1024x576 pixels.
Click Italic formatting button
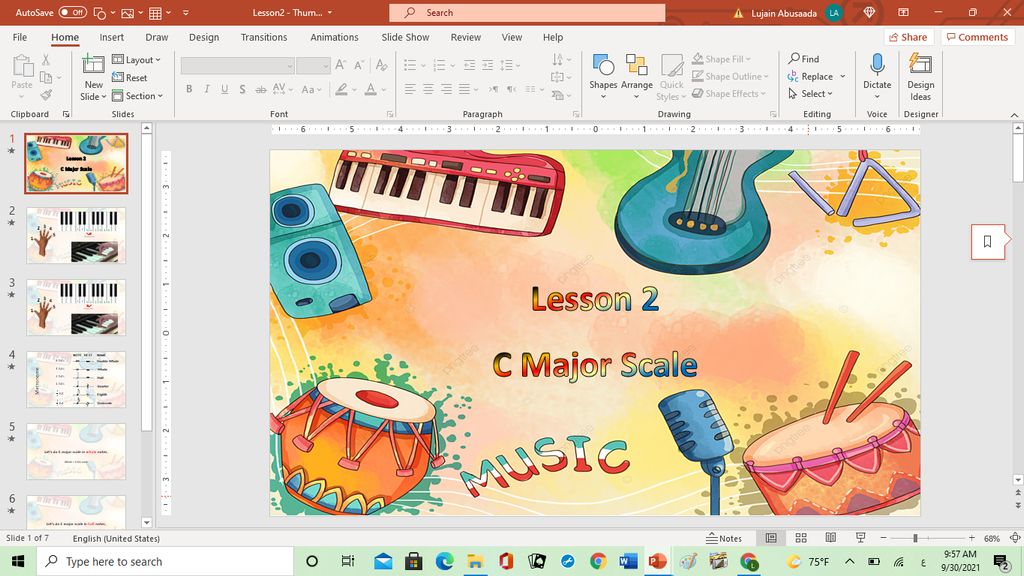tap(206, 89)
